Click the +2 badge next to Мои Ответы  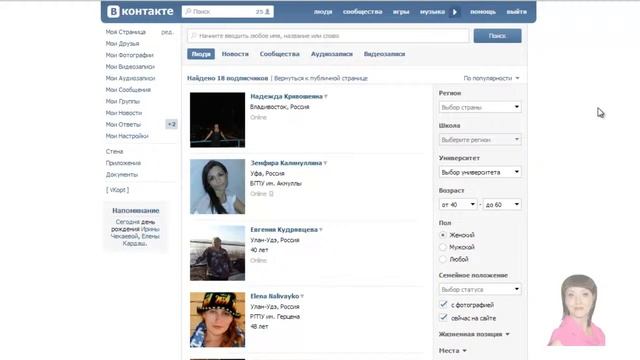coord(171,124)
